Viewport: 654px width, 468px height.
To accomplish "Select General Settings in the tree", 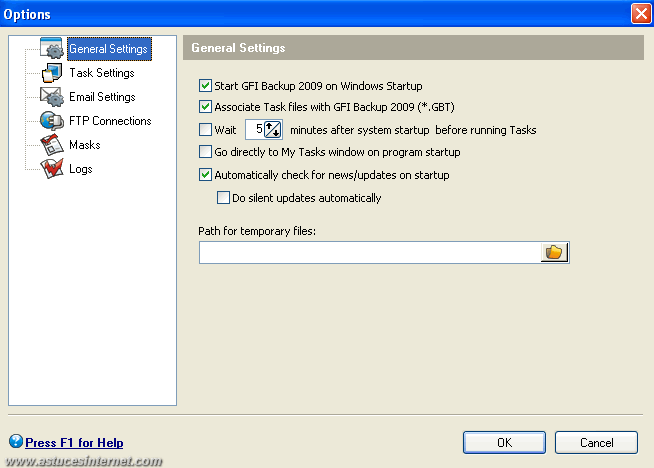I will [108, 49].
